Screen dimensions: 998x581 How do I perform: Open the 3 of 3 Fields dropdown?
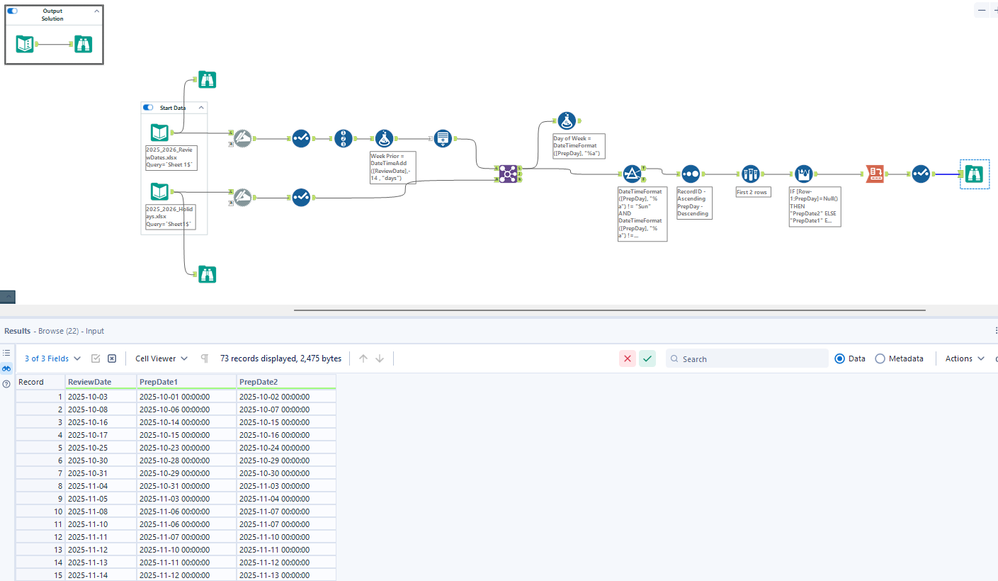tap(53, 358)
